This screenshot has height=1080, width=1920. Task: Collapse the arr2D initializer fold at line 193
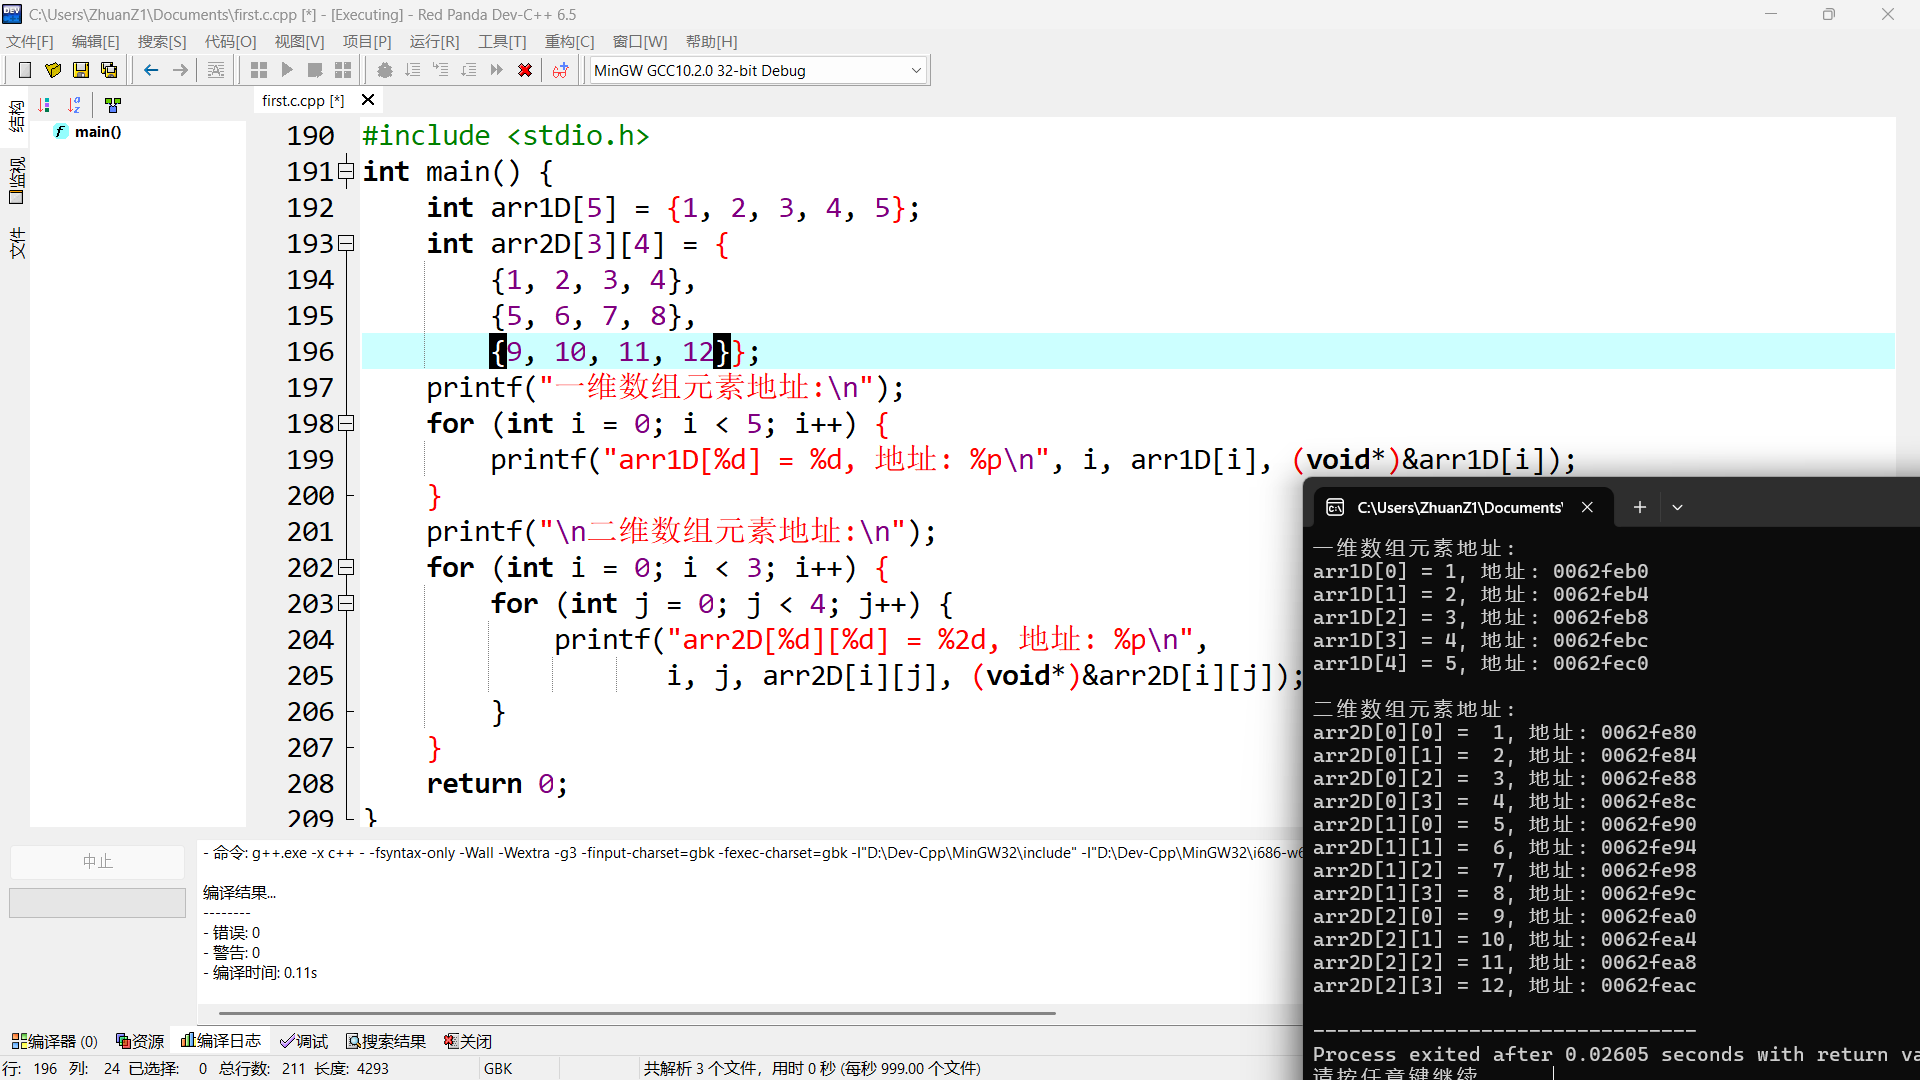(346, 244)
